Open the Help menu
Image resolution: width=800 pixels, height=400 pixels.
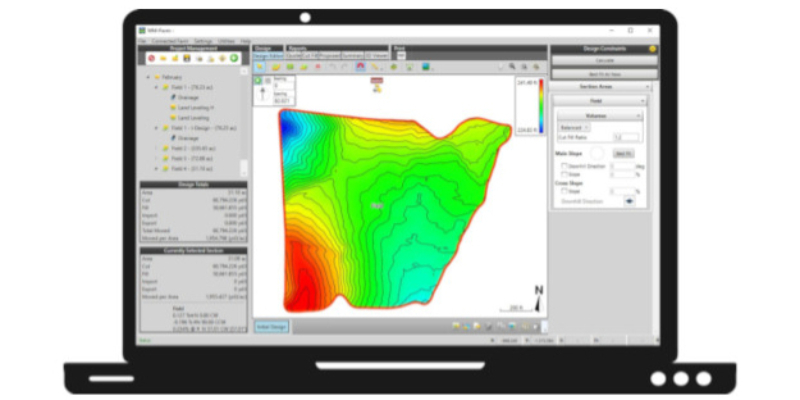[245, 41]
